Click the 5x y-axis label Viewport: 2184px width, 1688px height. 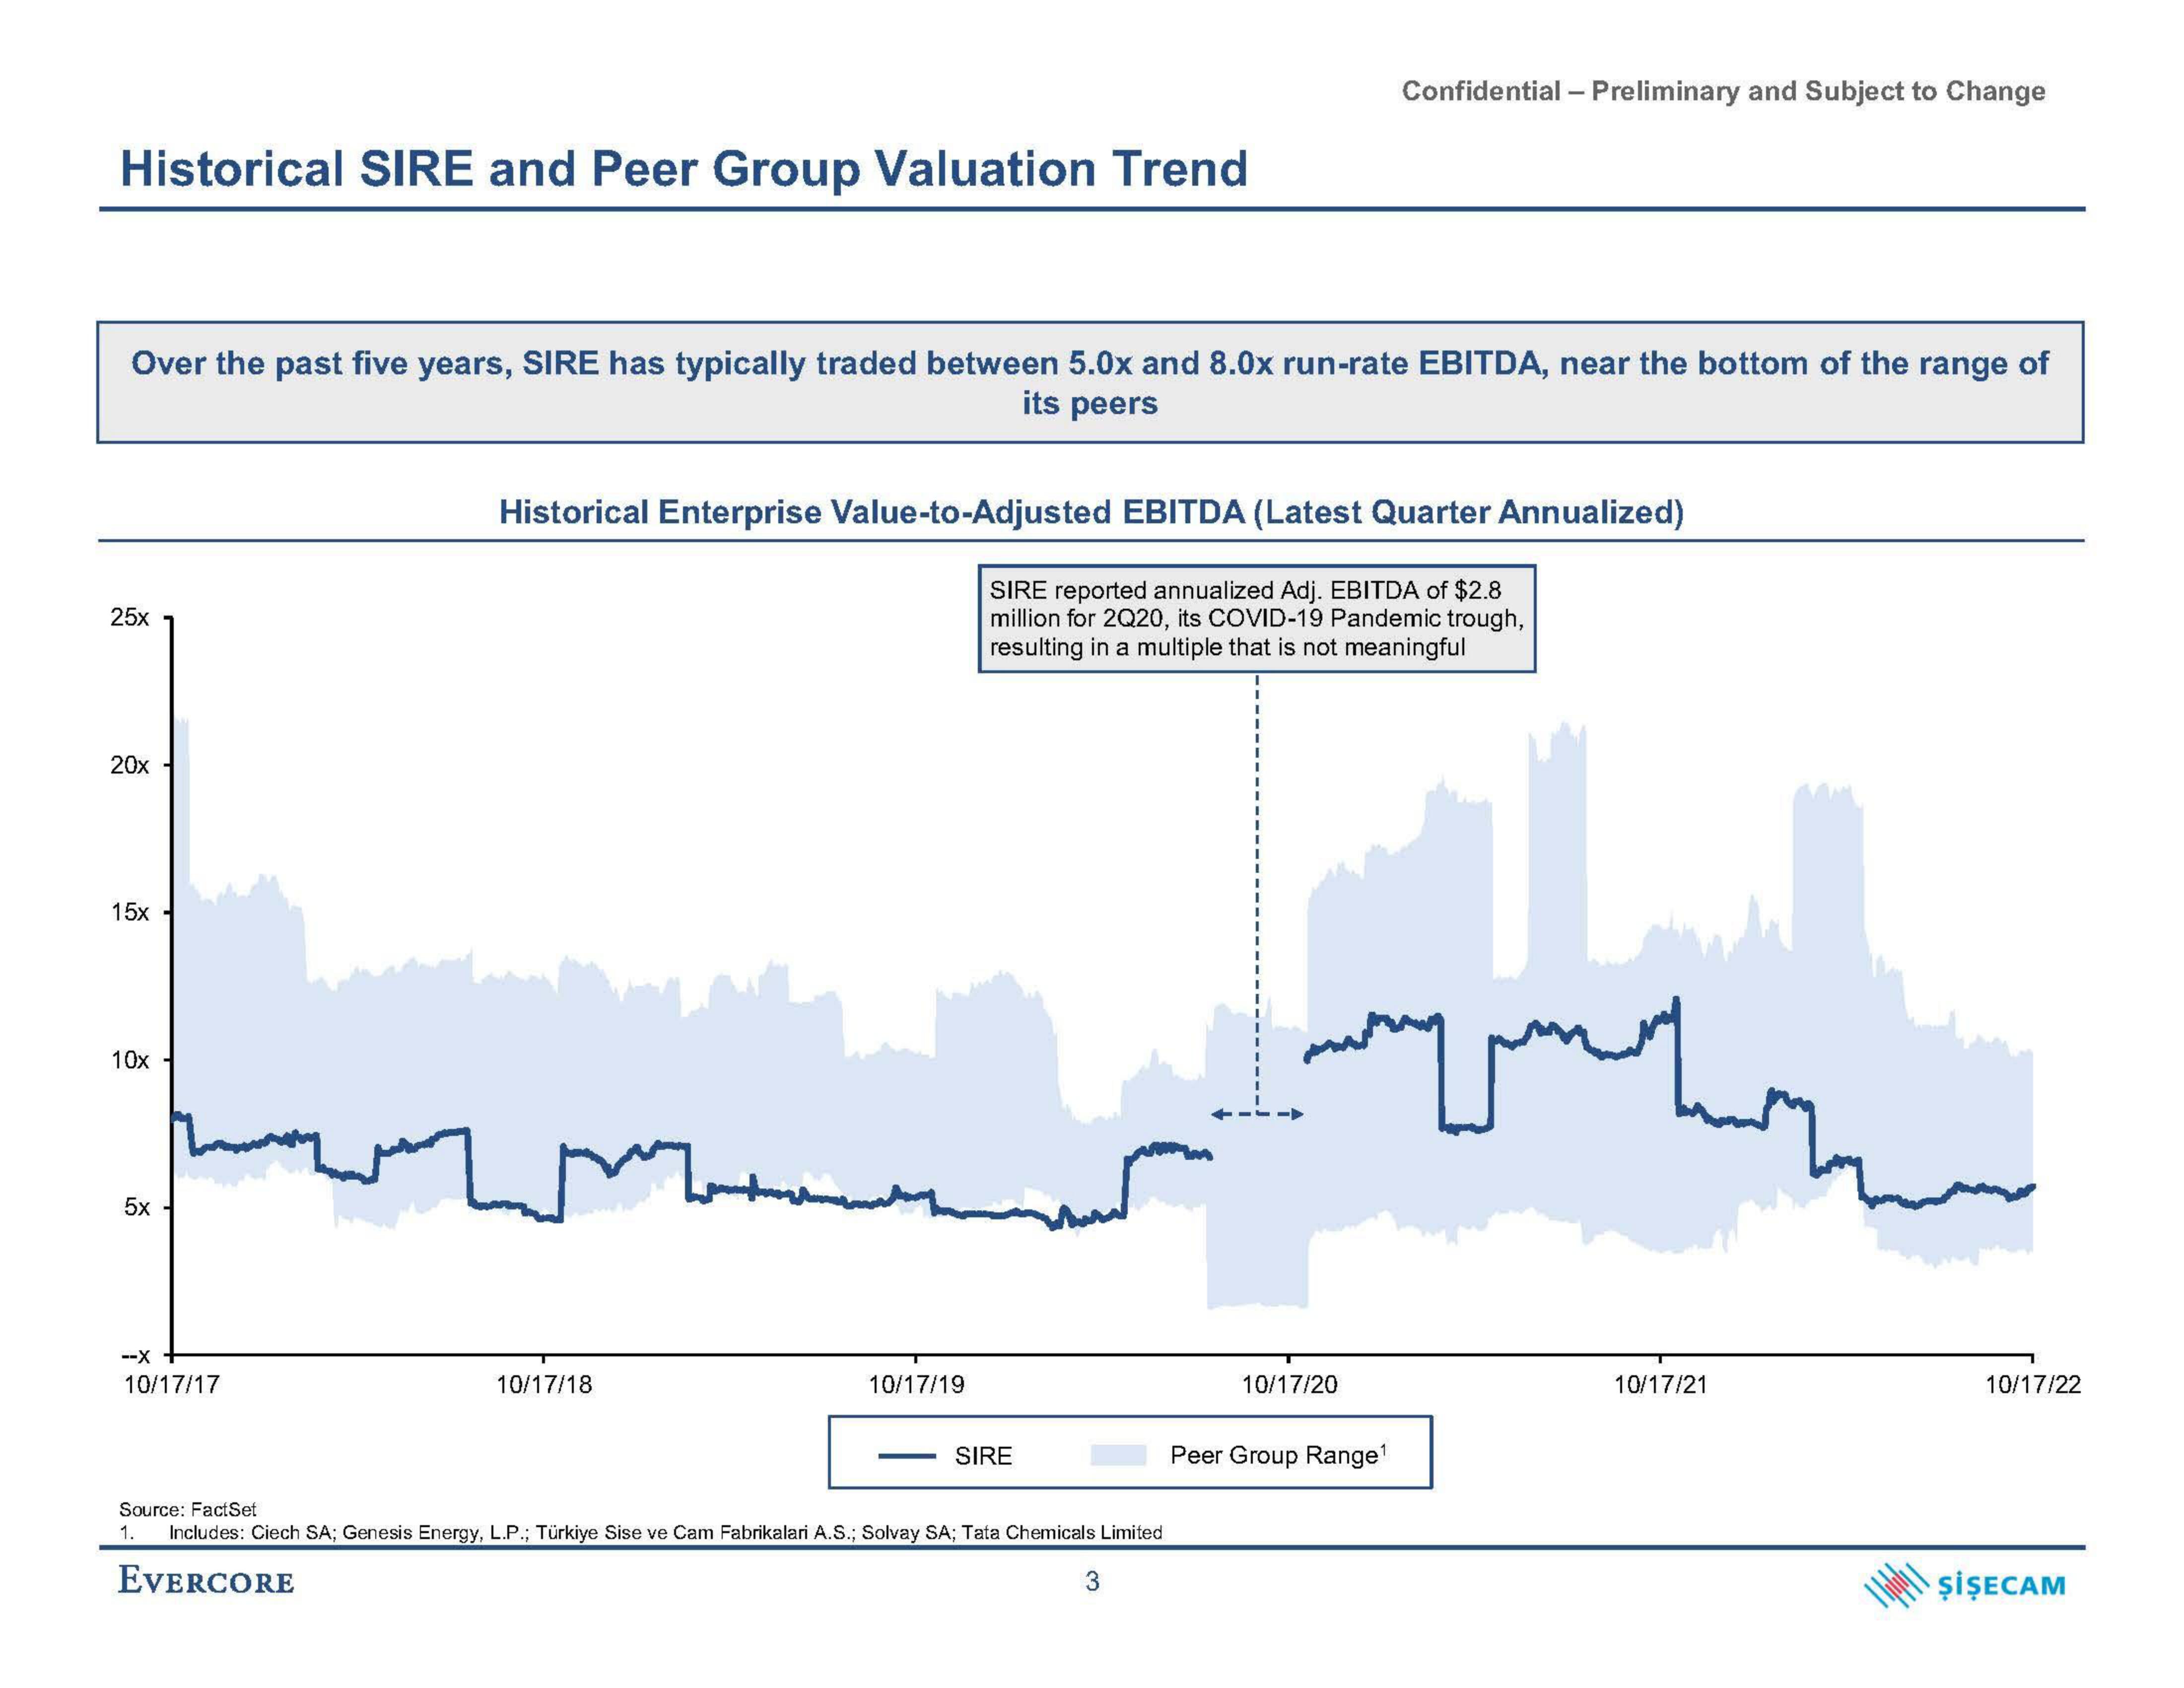tap(136, 1207)
